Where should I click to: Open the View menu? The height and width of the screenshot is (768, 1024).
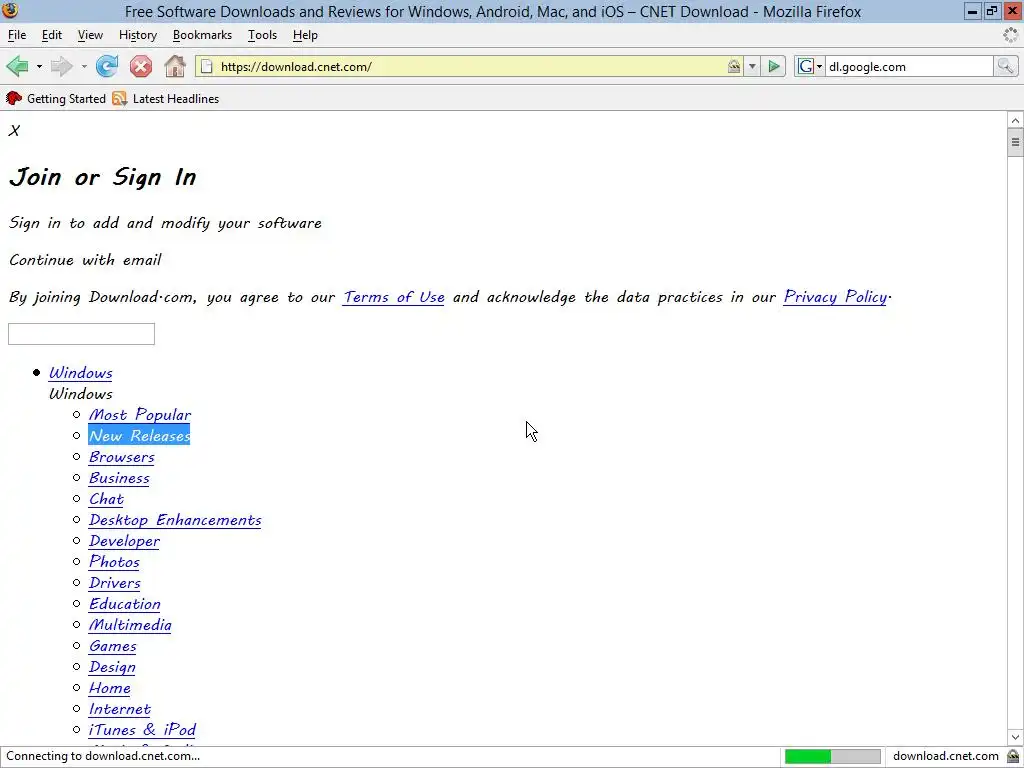tap(90, 35)
